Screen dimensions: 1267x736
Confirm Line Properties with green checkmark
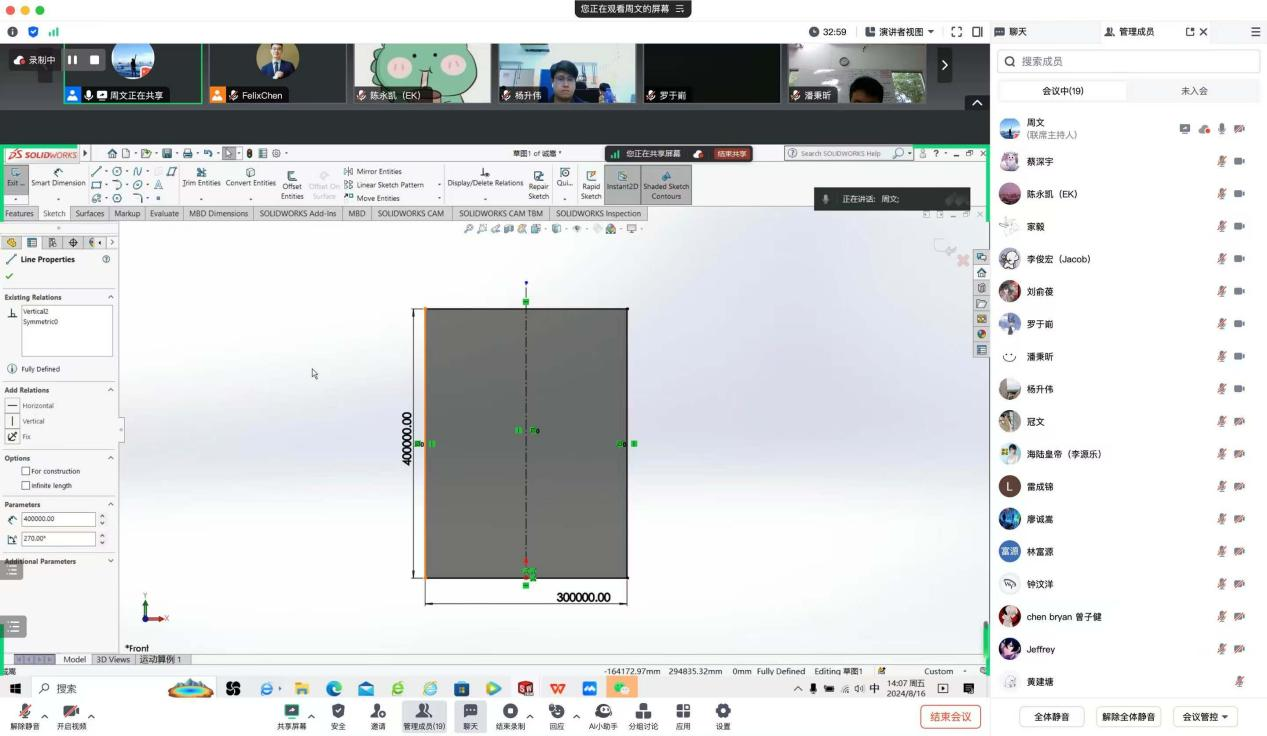(10, 276)
